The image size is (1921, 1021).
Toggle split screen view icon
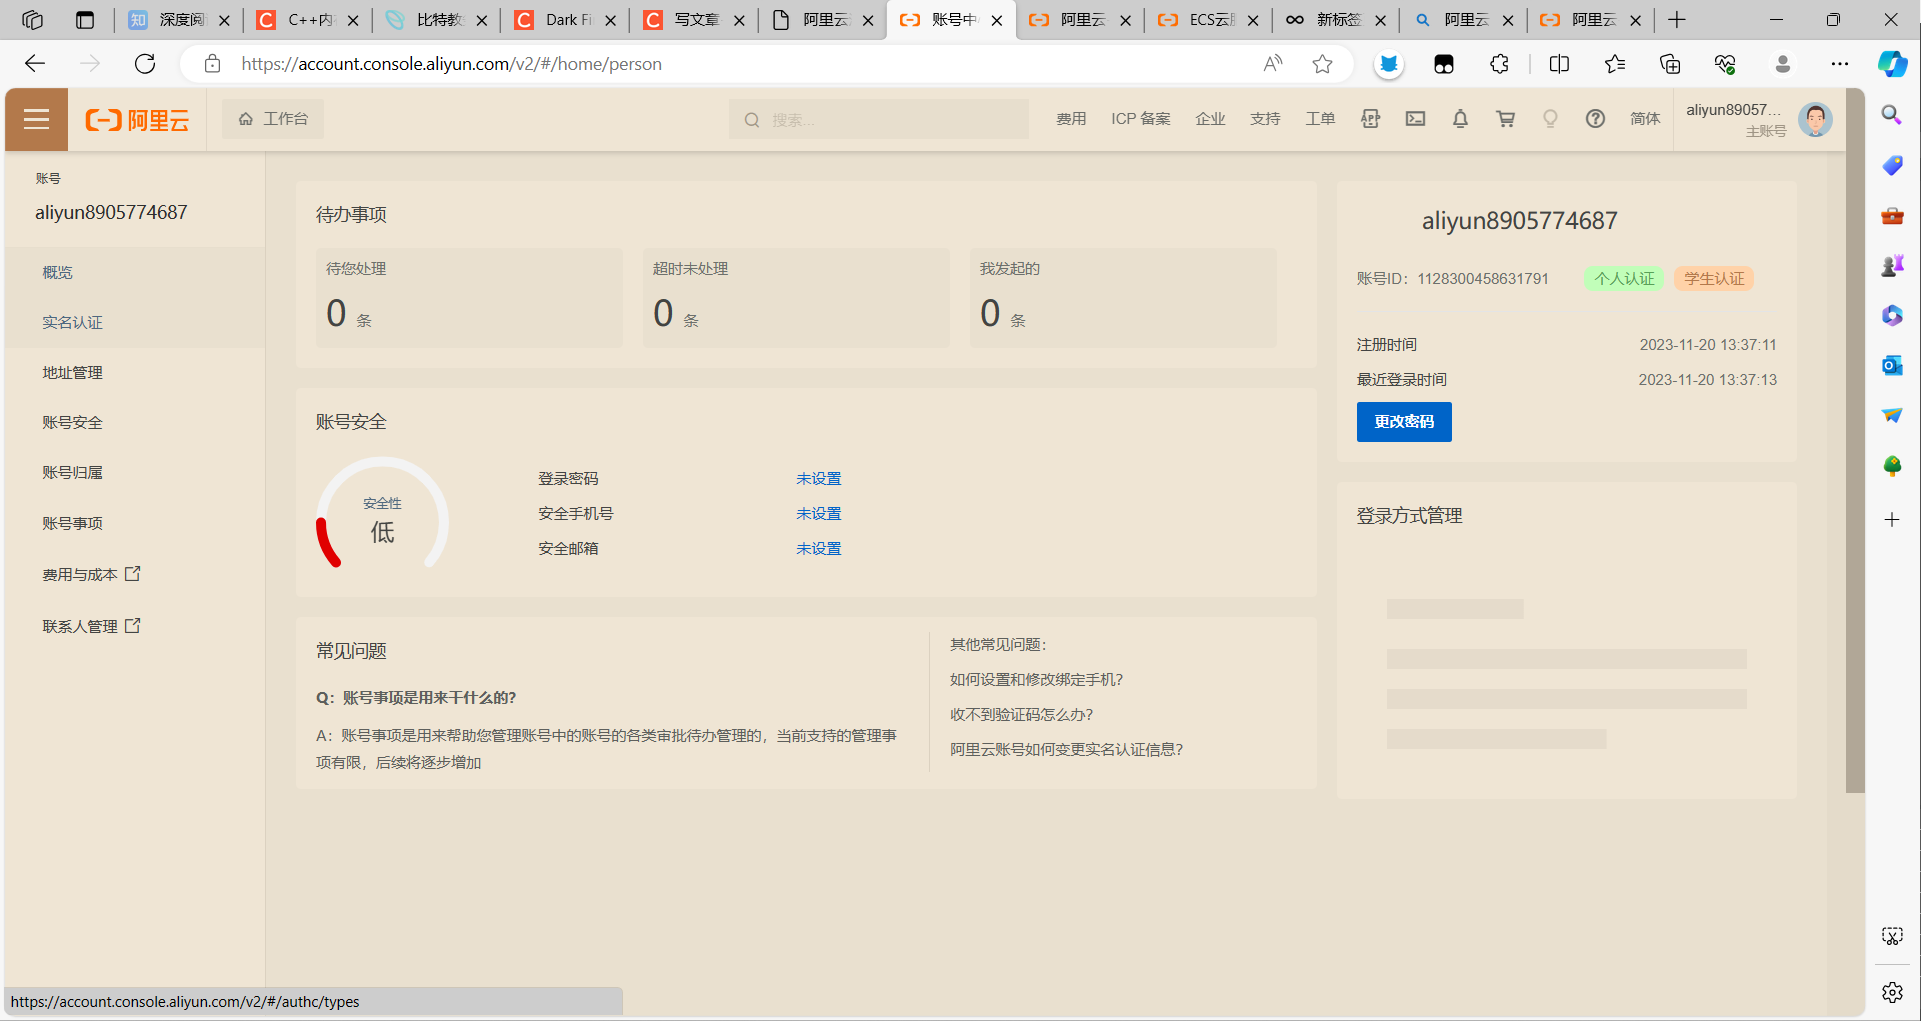point(1559,64)
